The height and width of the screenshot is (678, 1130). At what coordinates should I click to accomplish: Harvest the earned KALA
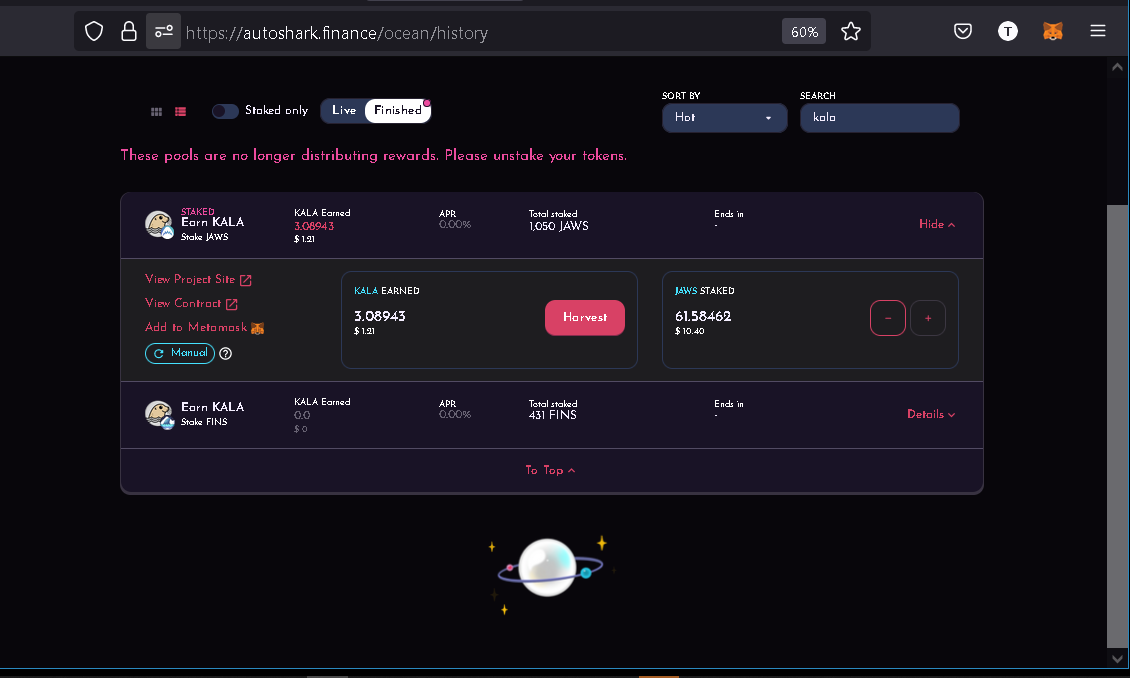pos(584,318)
